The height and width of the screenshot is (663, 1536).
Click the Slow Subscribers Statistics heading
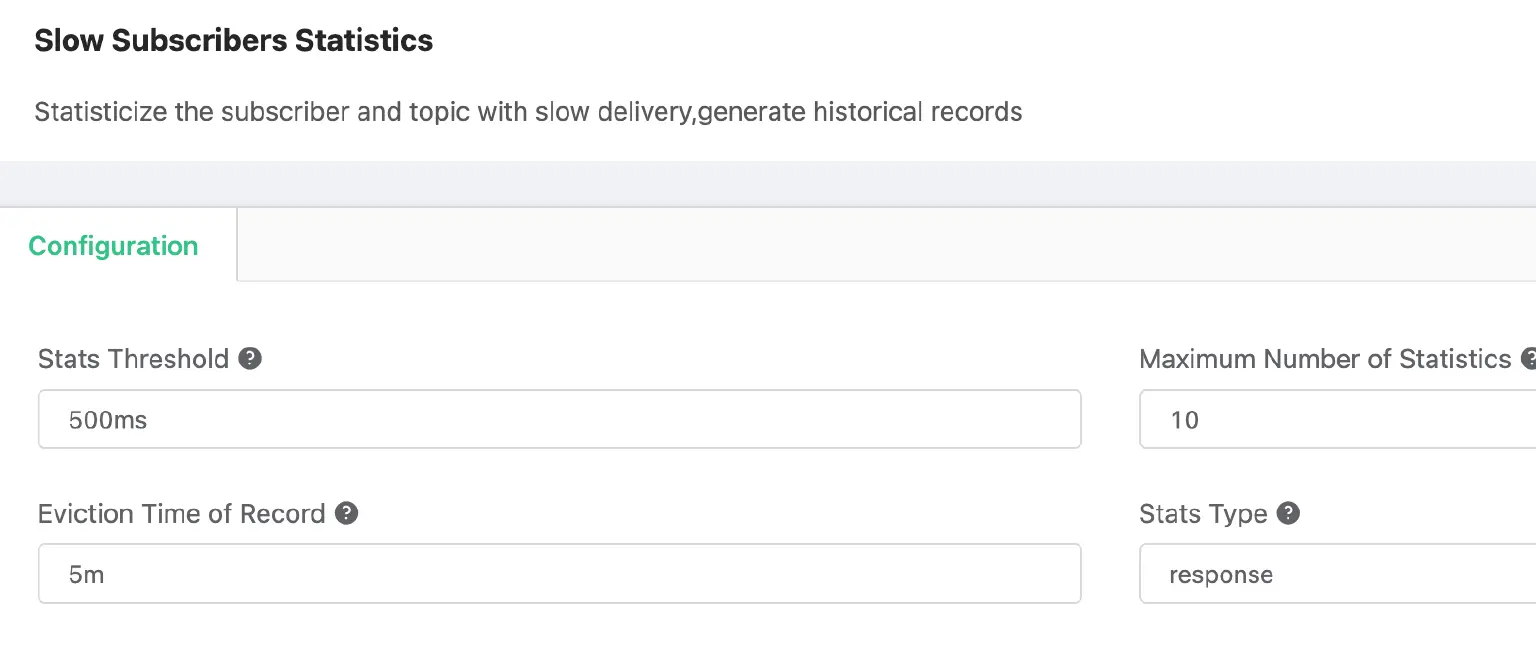[233, 41]
